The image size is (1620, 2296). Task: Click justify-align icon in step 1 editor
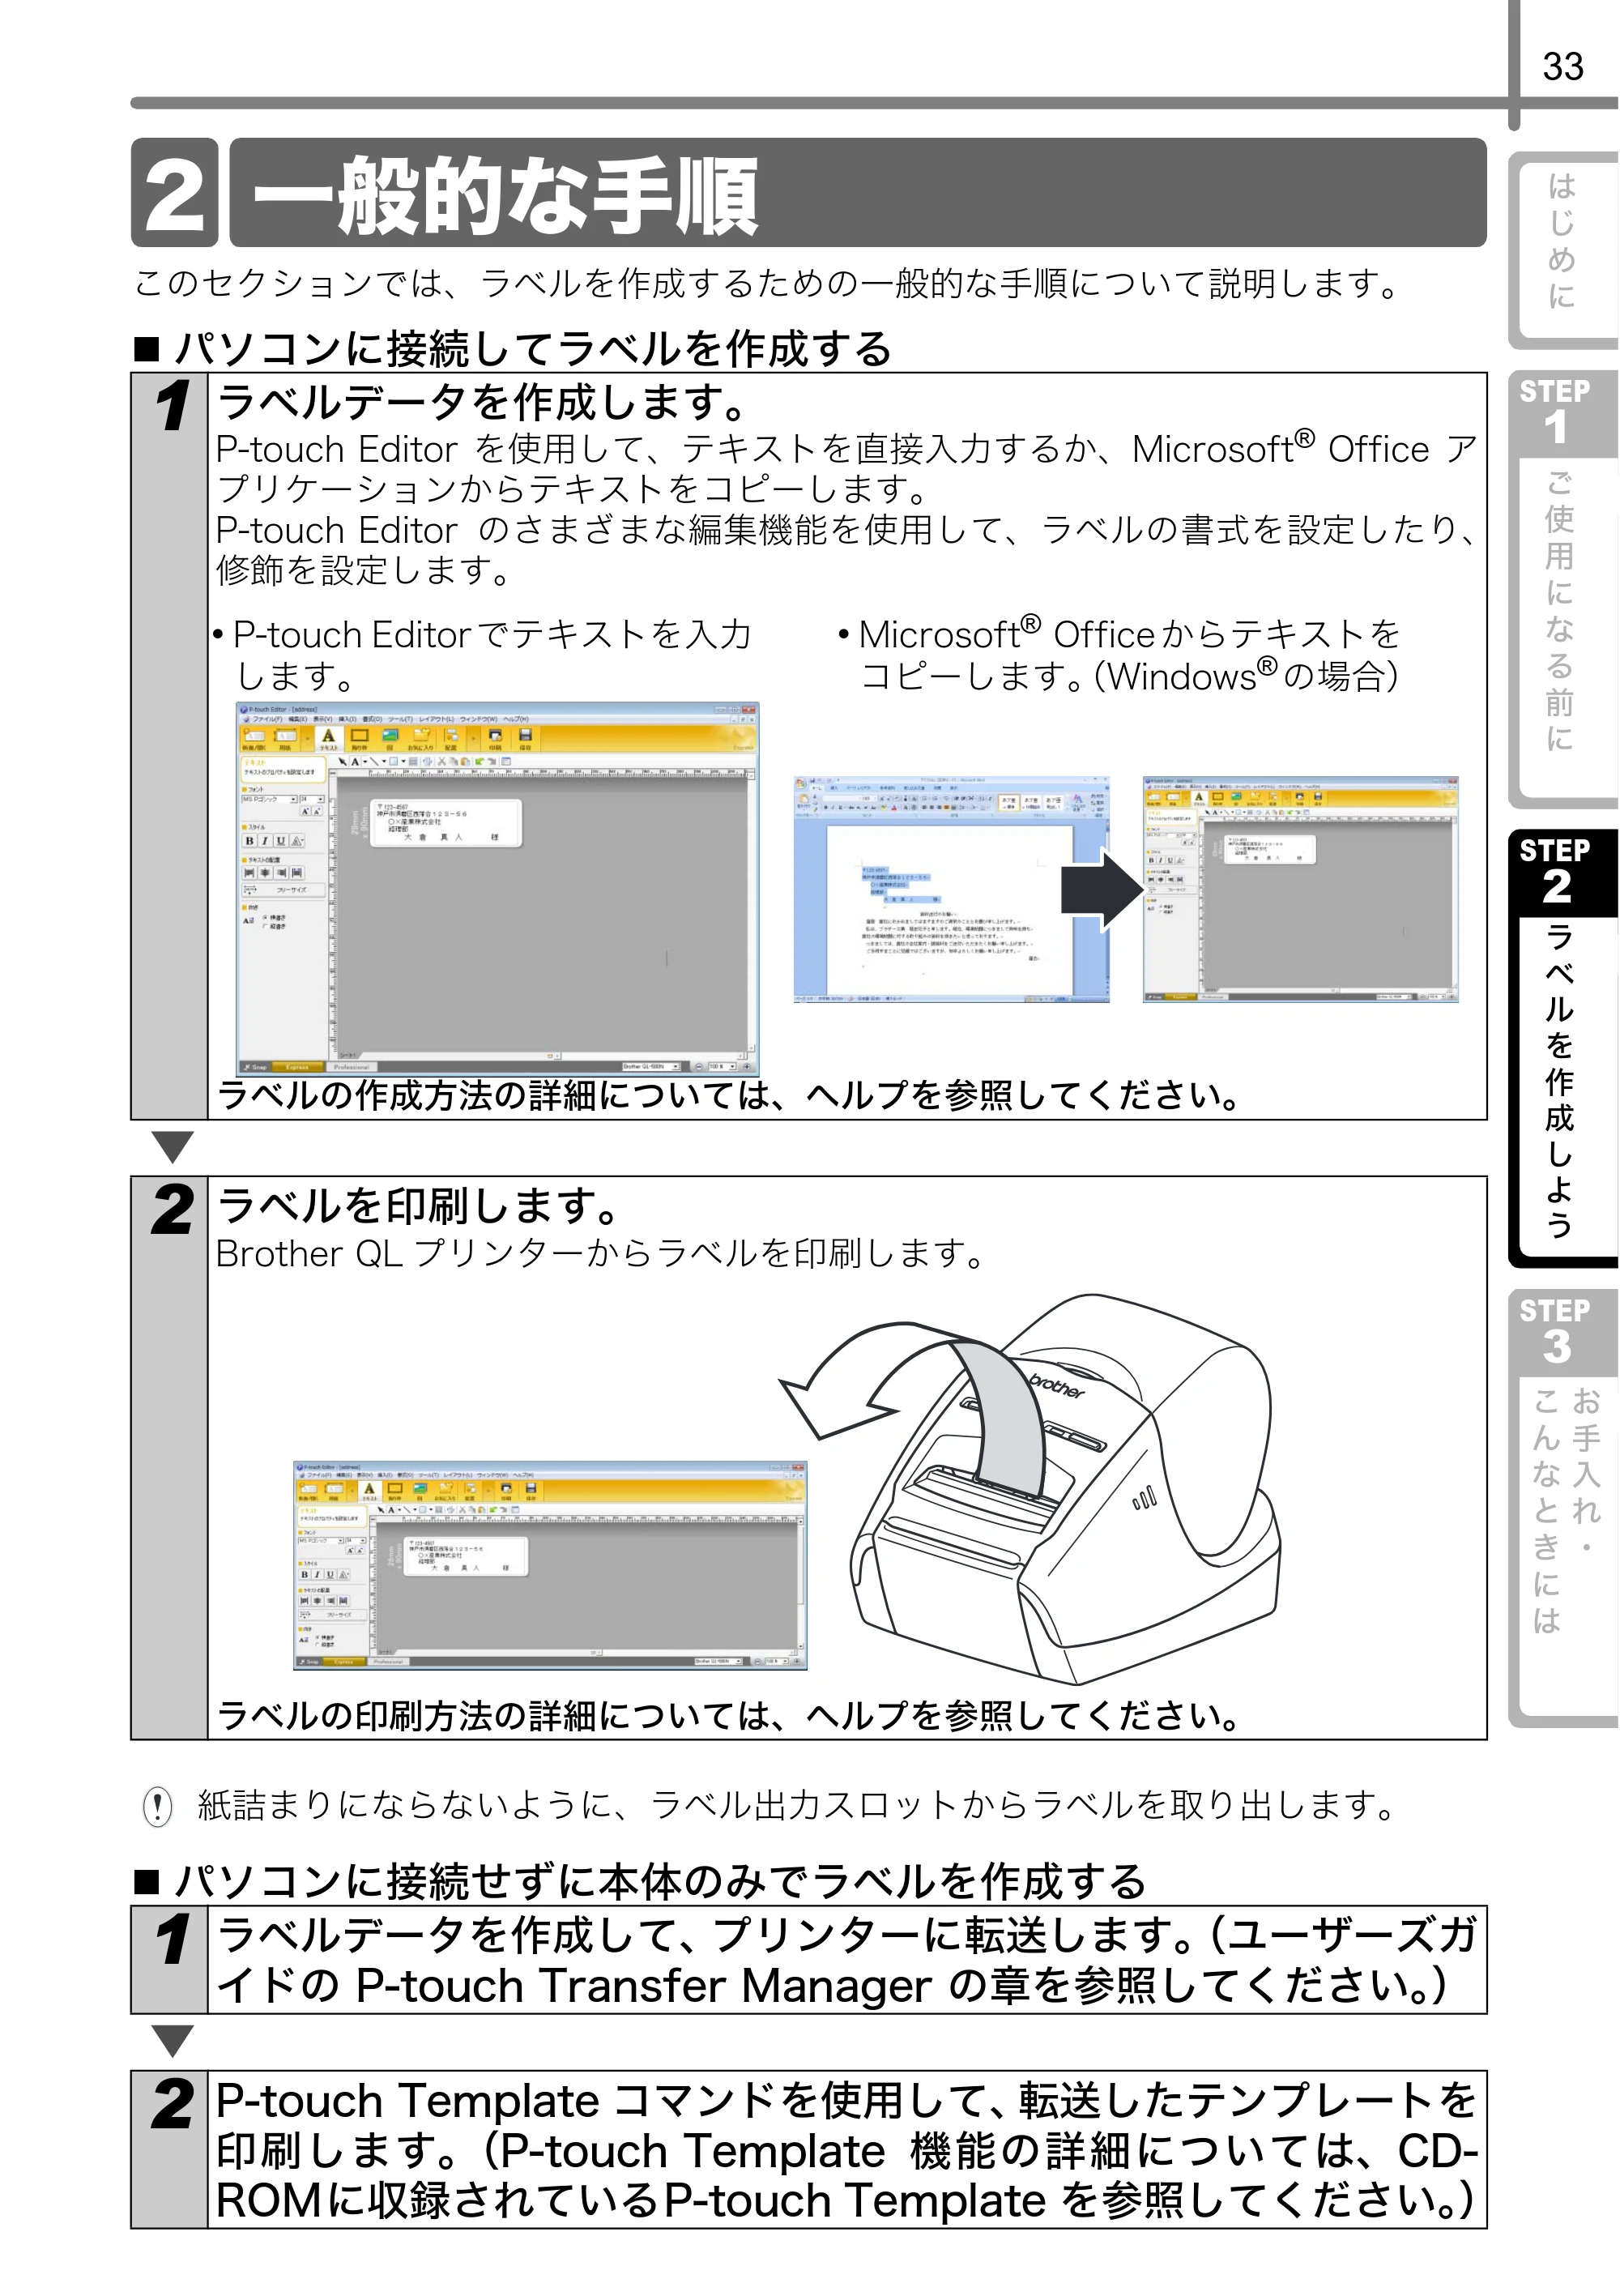[297, 873]
